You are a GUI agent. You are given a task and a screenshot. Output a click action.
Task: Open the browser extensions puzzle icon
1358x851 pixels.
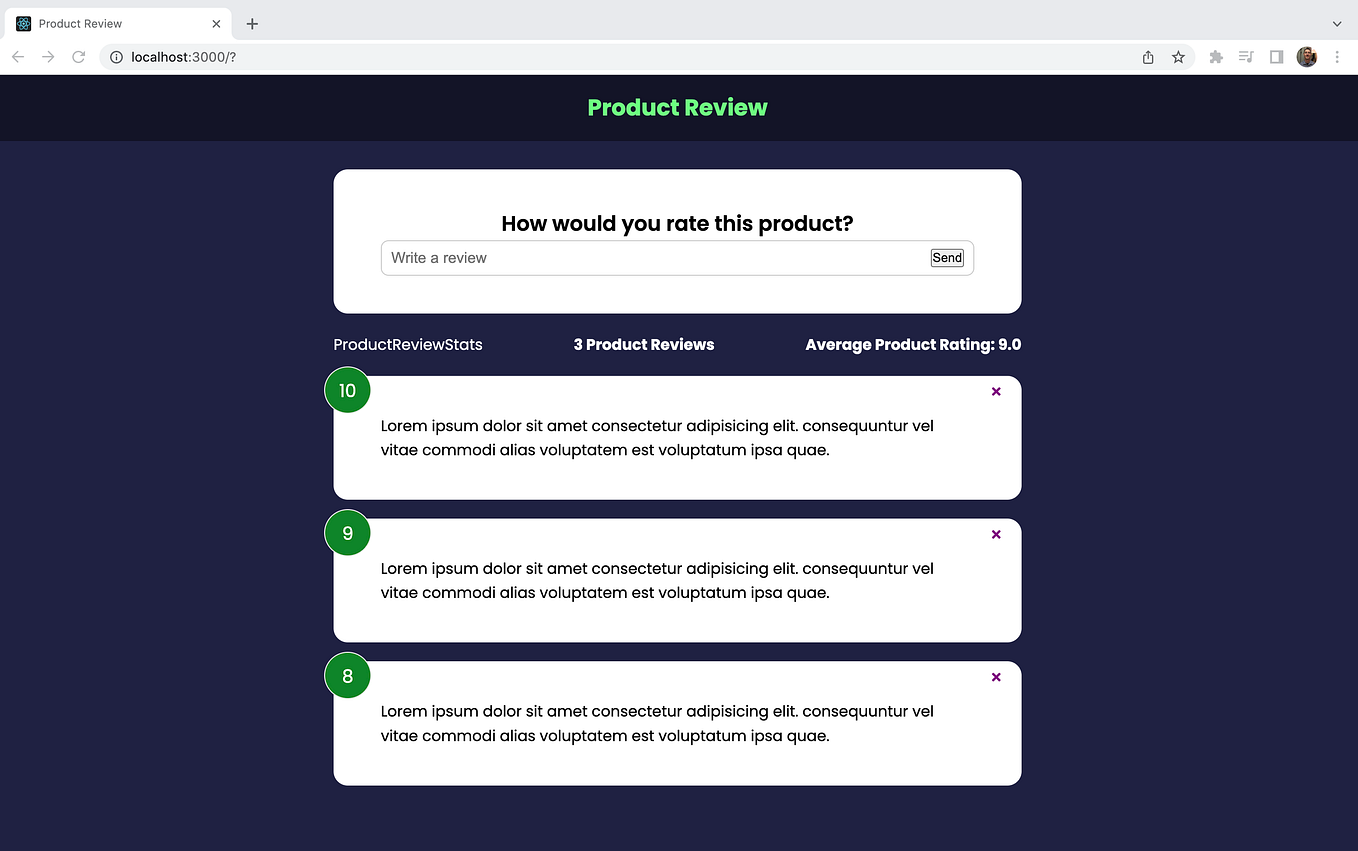click(1216, 57)
